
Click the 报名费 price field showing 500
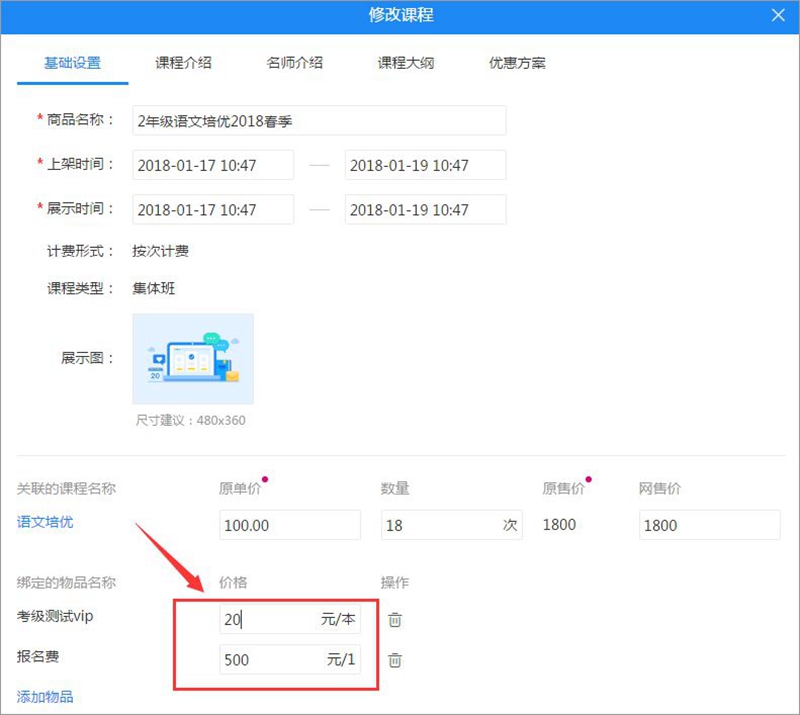click(x=270, y=660)
